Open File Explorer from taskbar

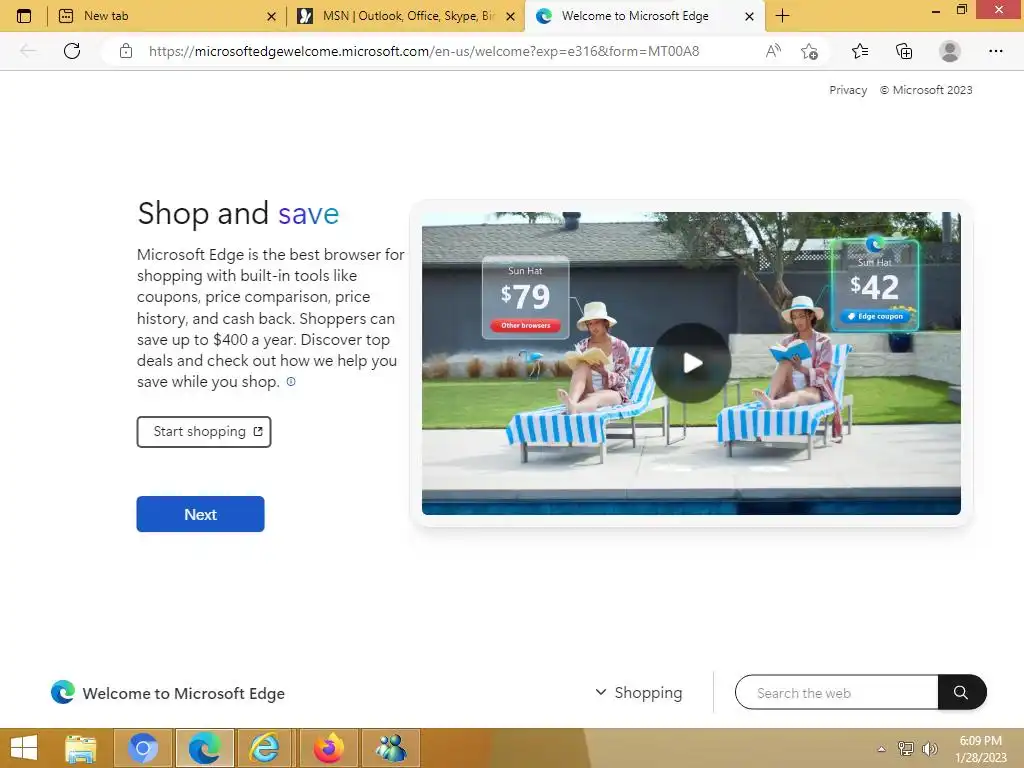(x=81, y=748)
